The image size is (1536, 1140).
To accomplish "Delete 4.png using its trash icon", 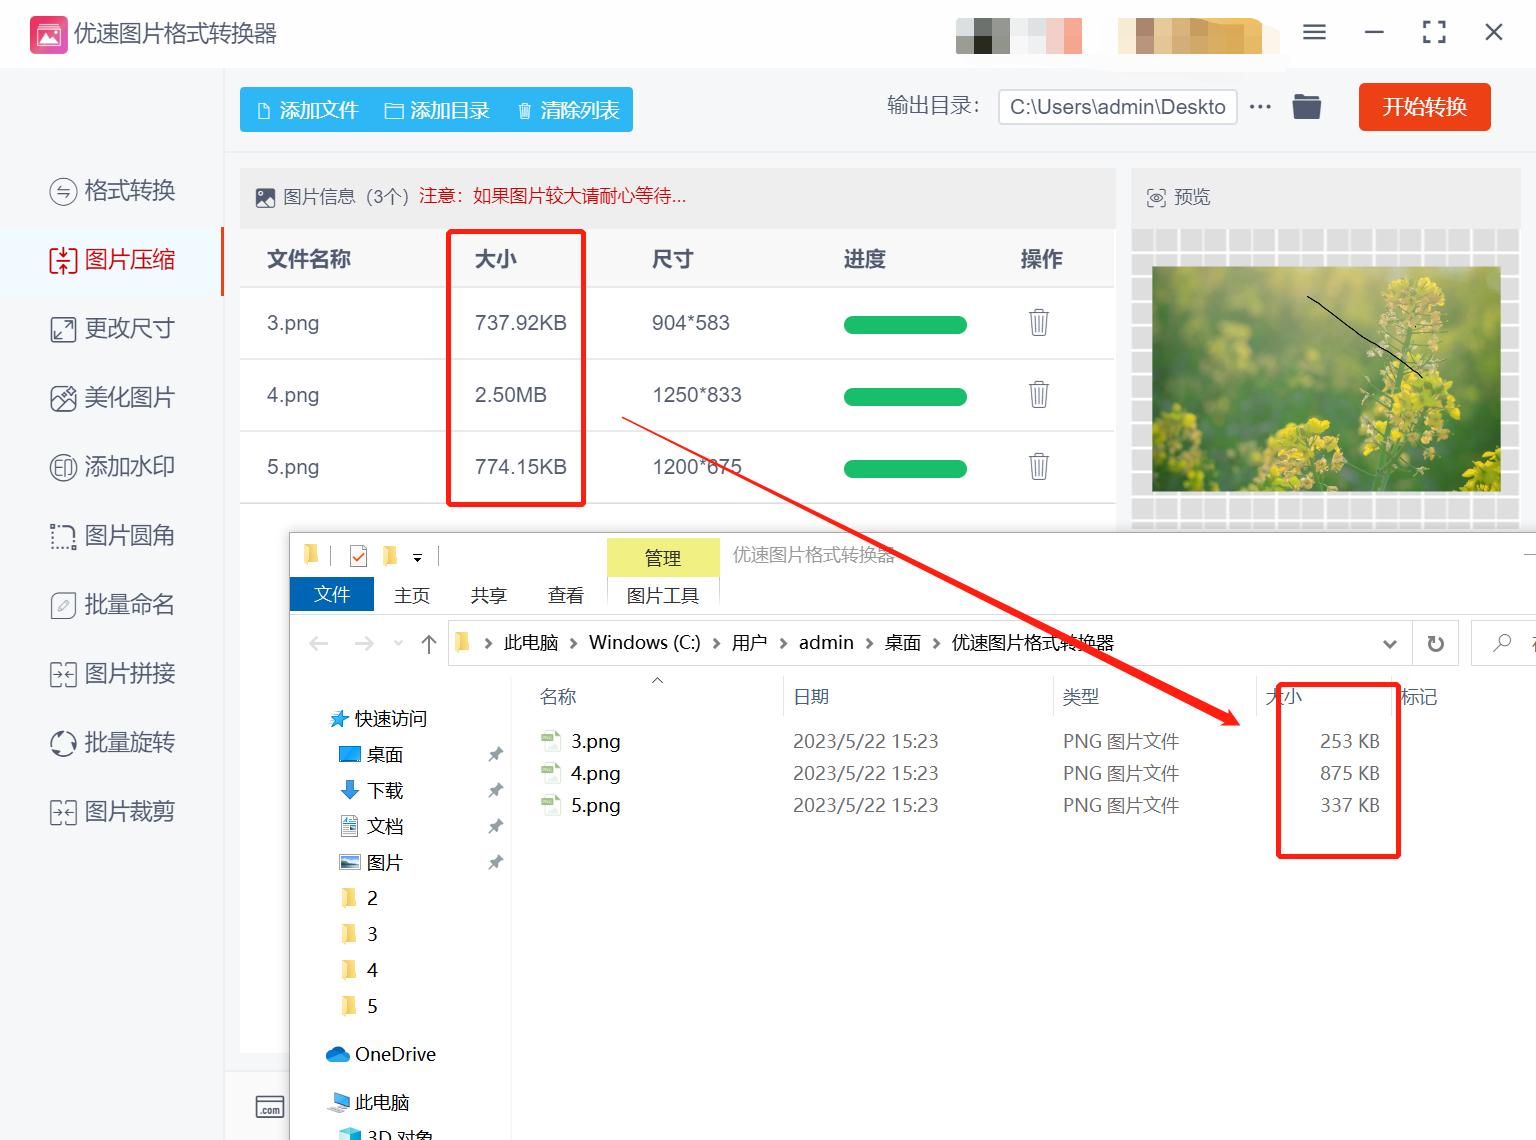I will click(x=1038, y=395).
